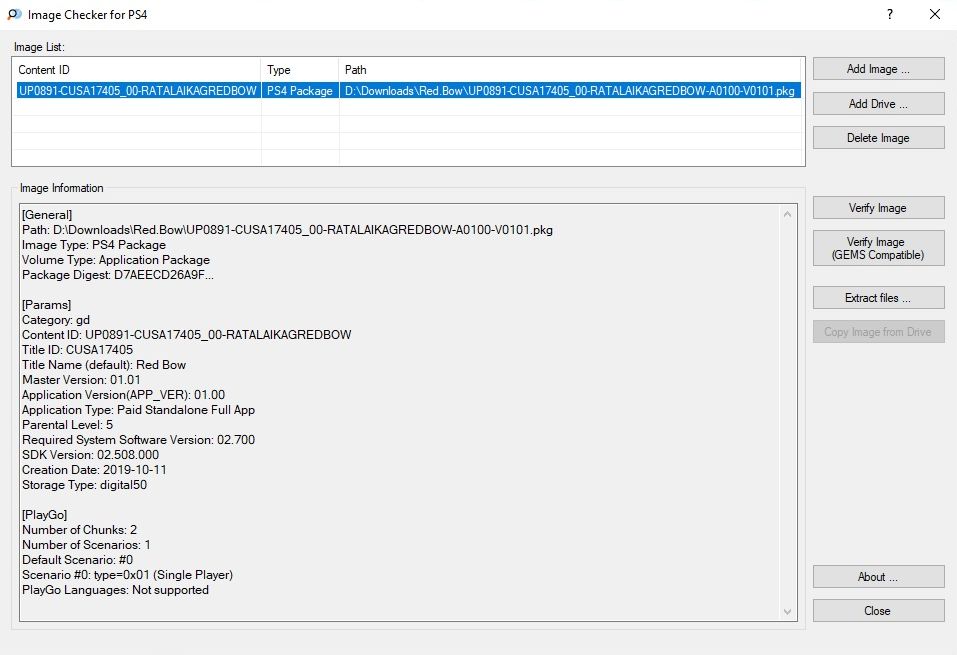Click the scroll up arrow in Image Information
This screenshot has width=957, height=655.
click(x=787, y=214)
